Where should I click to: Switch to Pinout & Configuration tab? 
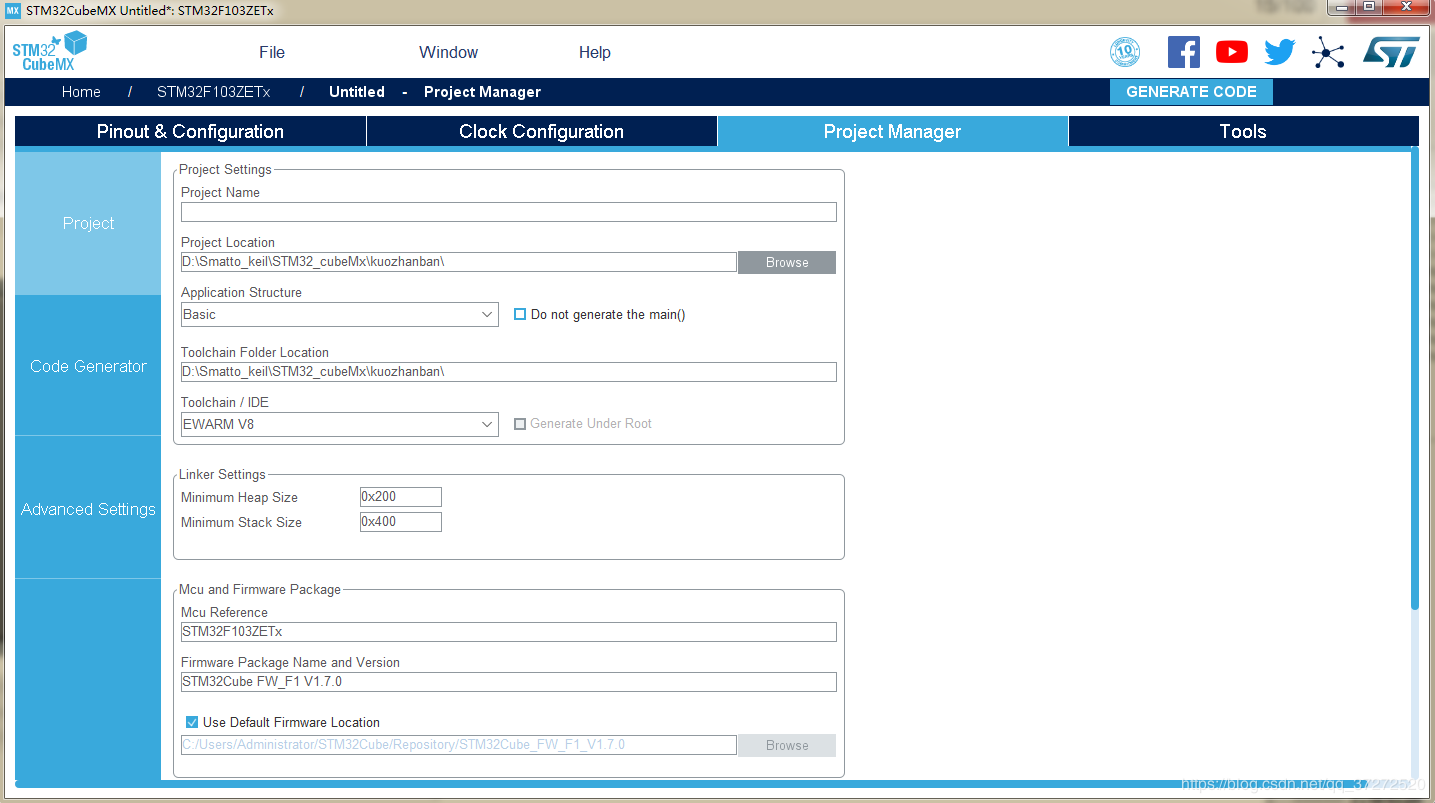click(x=190, y=131)
